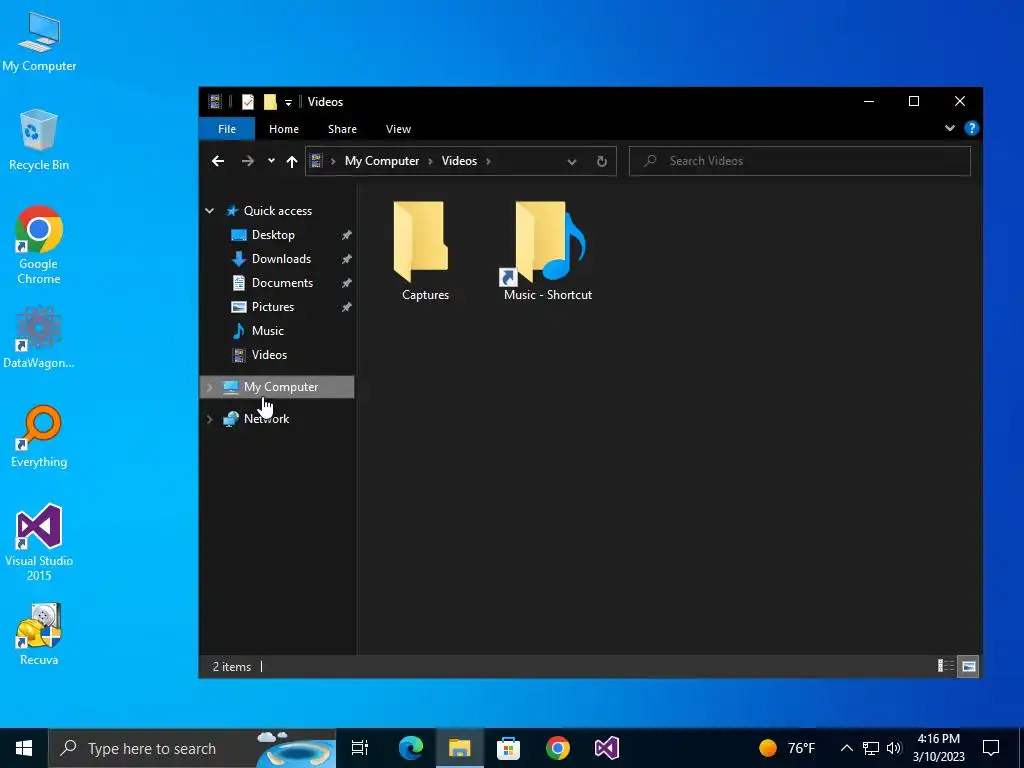The height and width of the screenshot is (768, 1024).
Task: Open the address bar history dropdown
Action: click(571, 161)
